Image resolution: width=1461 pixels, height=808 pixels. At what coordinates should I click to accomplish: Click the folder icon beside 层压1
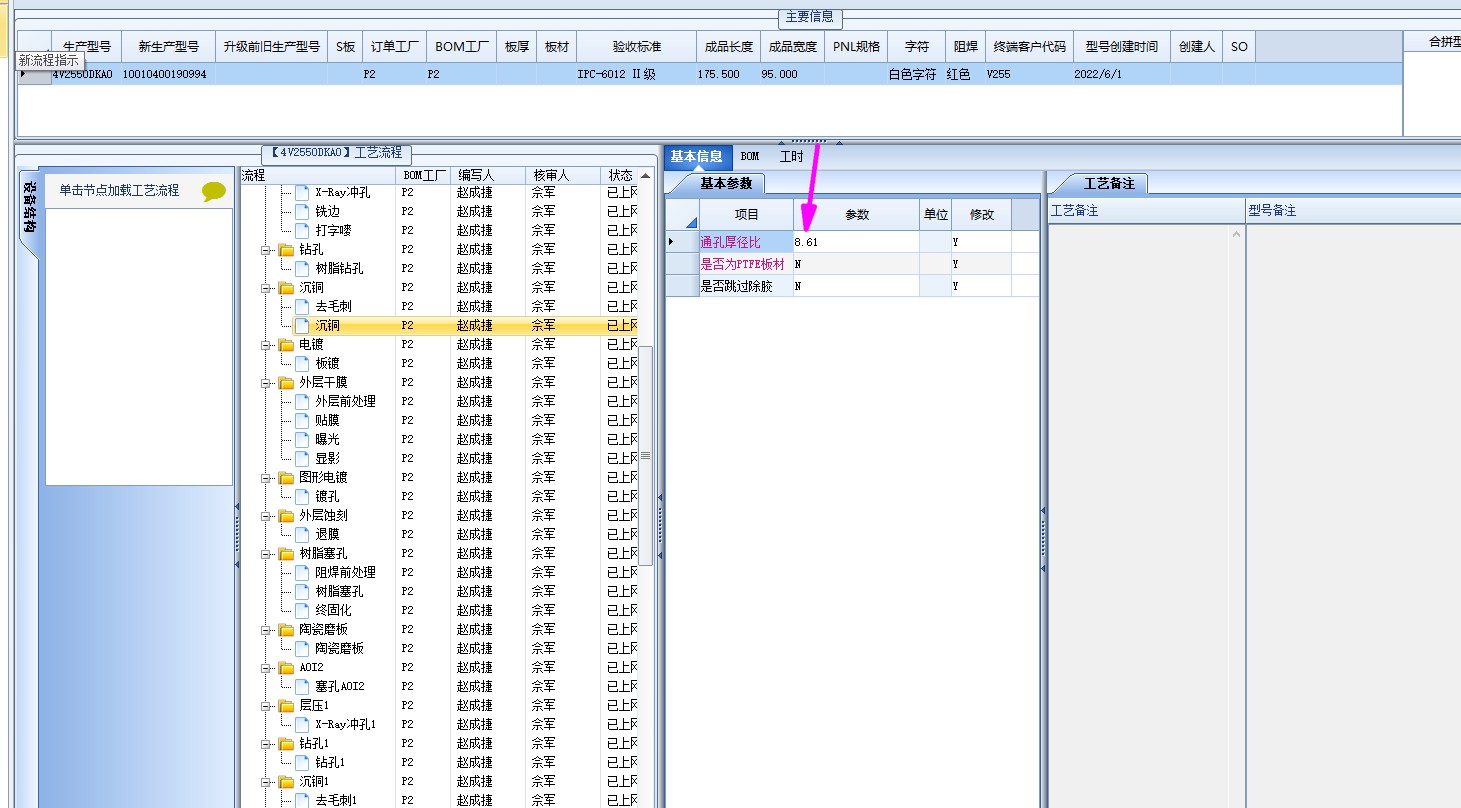click(287, 705)
